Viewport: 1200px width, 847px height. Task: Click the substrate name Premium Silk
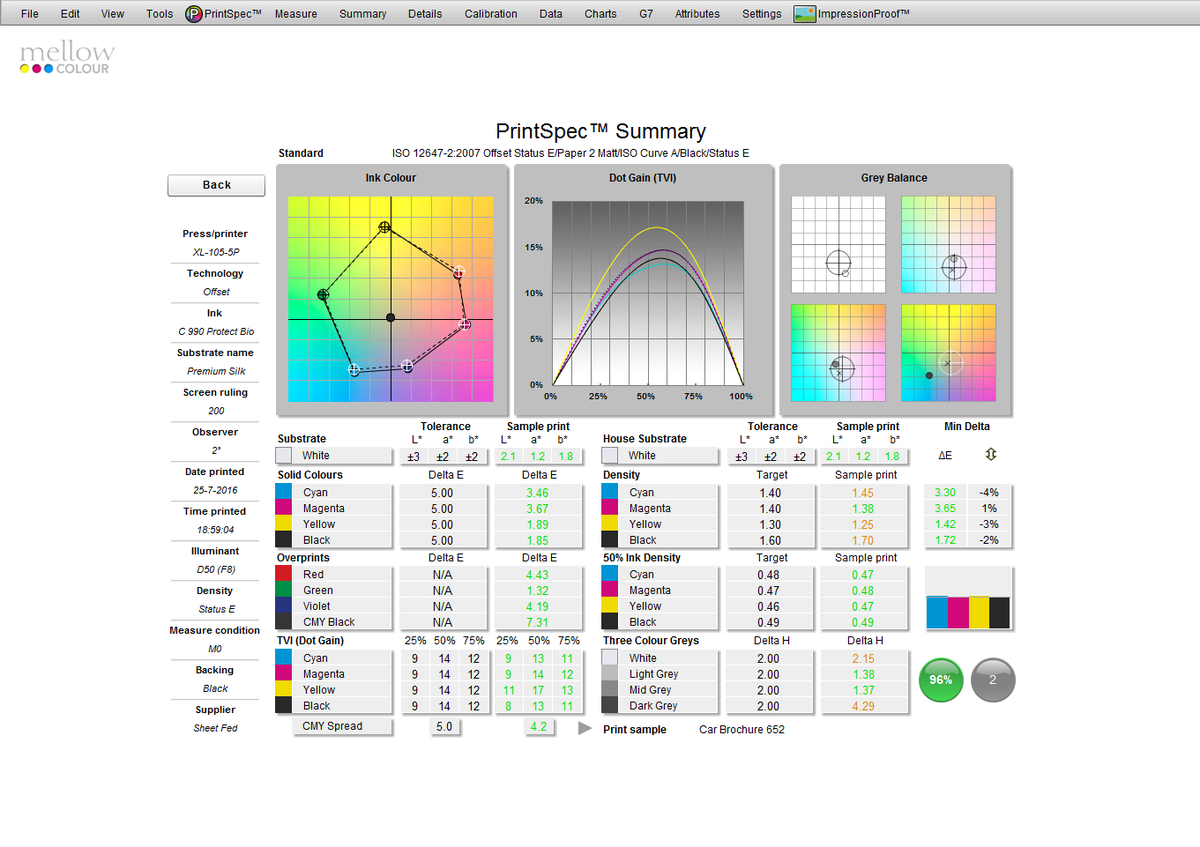pyautogui.click(x=215, y=371)
